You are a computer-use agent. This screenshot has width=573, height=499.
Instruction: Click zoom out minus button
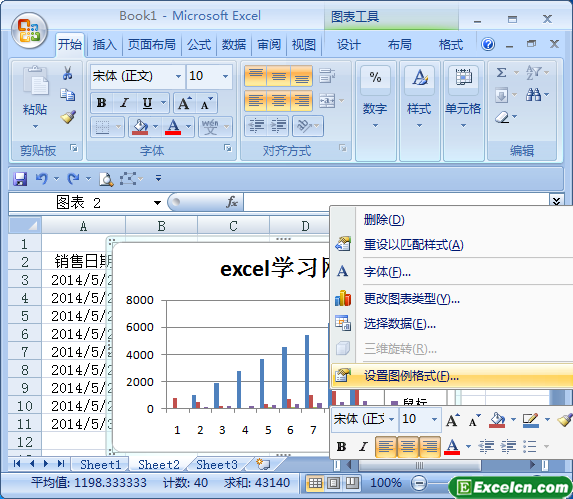pyautogui.click(x=419, y=483)
